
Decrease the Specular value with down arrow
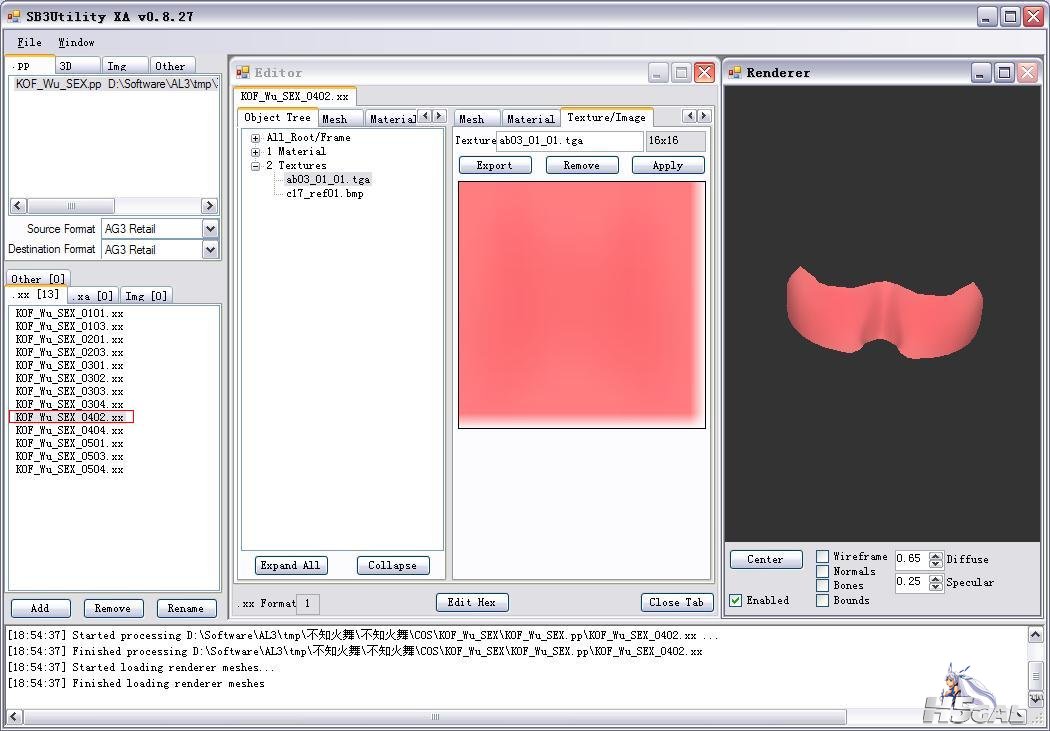[x=936, y=587]
